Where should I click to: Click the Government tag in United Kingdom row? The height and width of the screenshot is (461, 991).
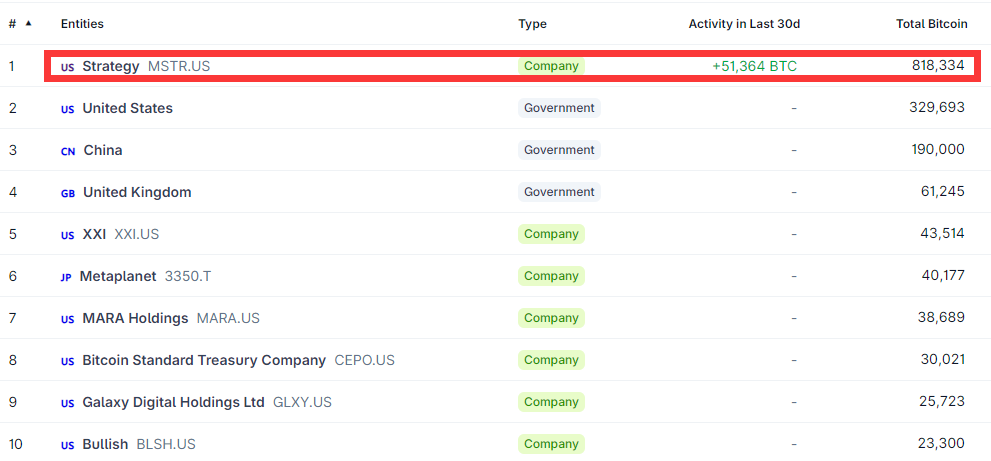(559, 192)
